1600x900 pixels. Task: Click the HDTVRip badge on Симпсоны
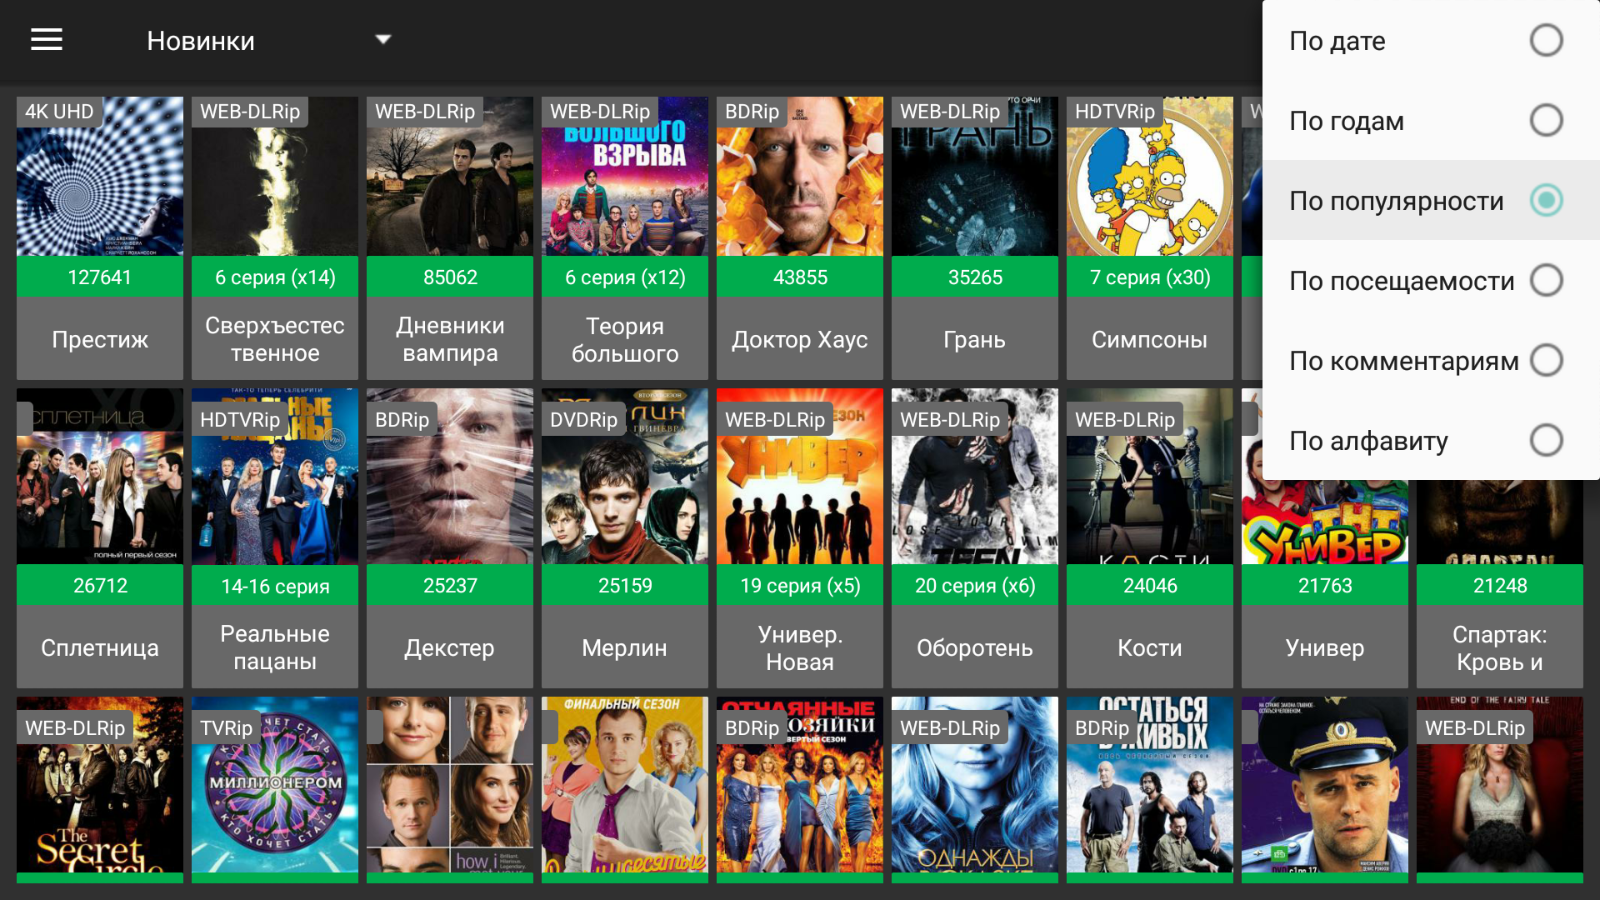coord(1115,112)
